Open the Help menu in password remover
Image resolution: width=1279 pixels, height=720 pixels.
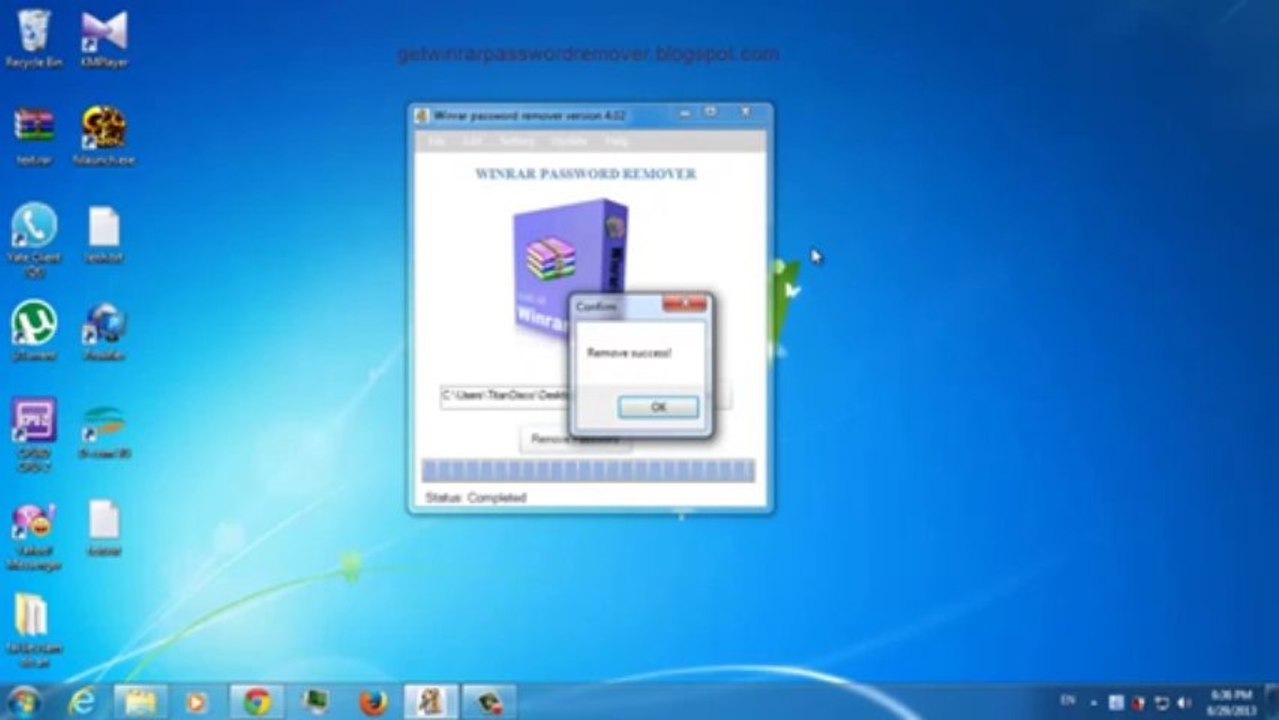[x=617, y=142]
